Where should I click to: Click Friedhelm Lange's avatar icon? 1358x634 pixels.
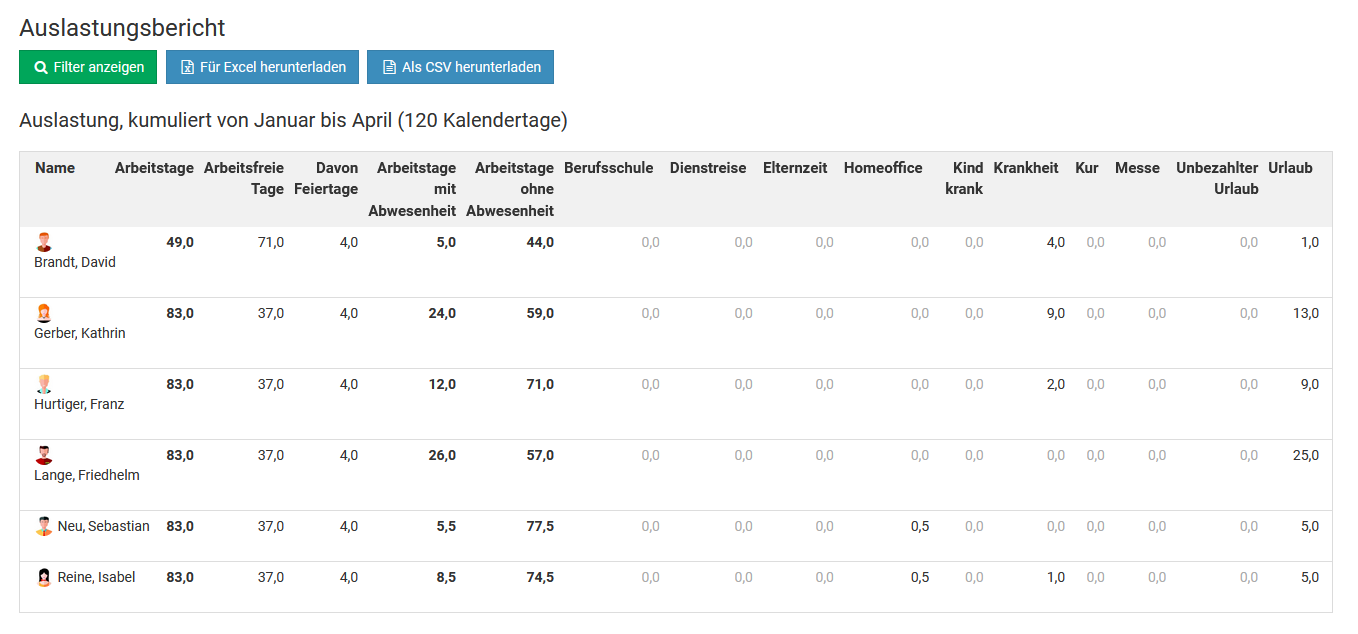tap(44, 455)
